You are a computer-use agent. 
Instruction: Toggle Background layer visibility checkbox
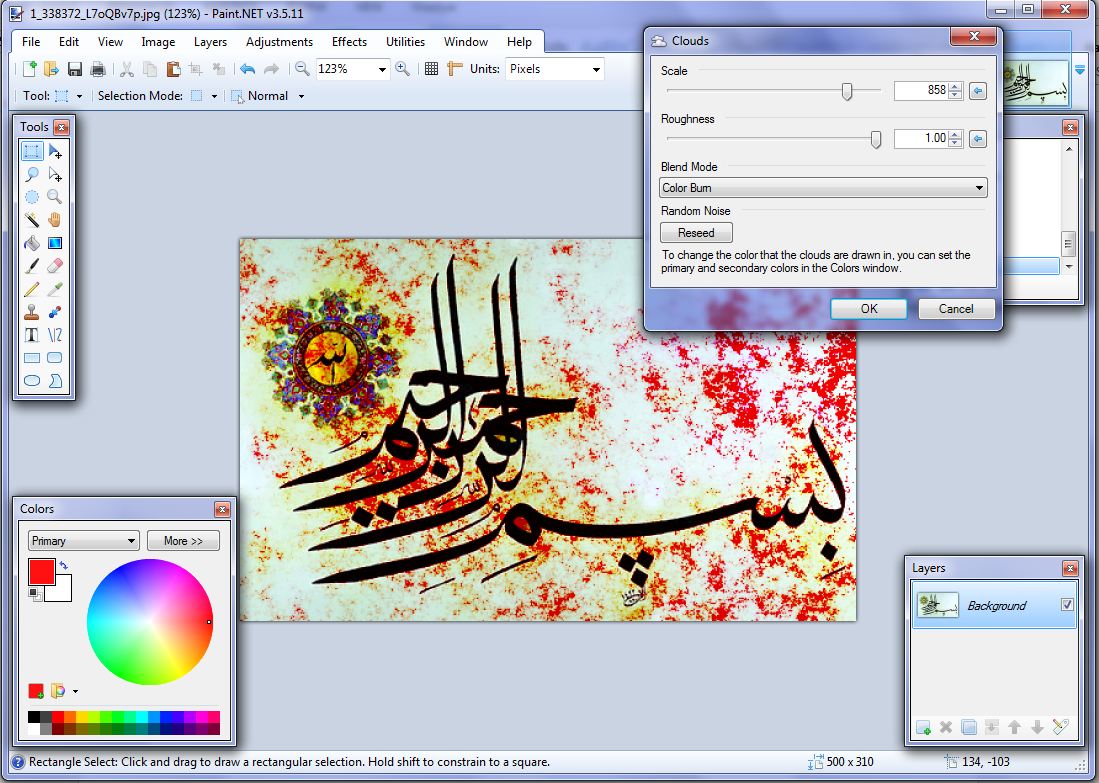tap(1067, 604)
